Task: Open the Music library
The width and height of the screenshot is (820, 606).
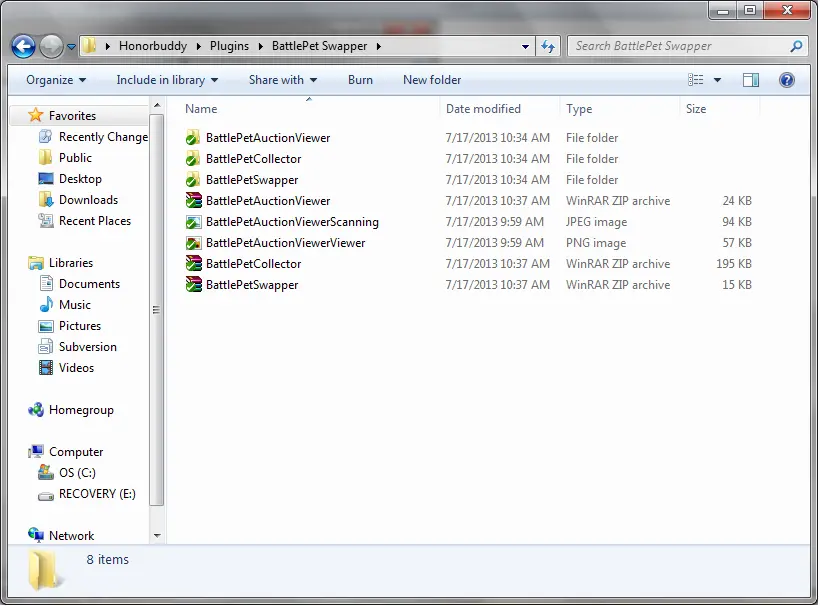Action: [74, 305]
